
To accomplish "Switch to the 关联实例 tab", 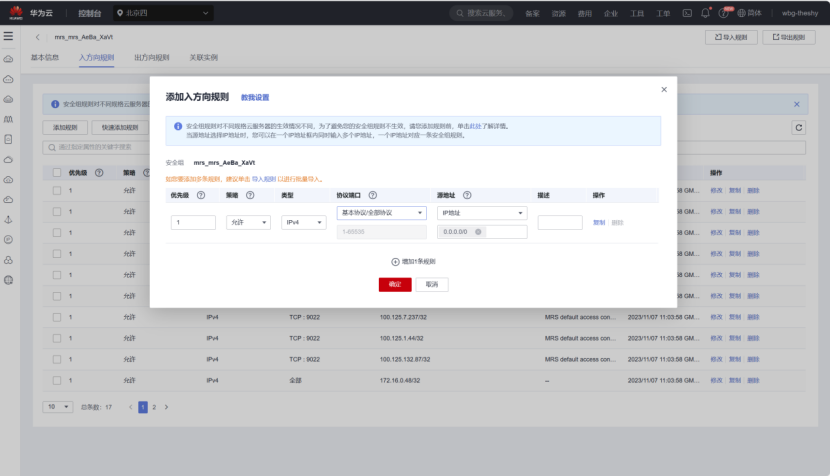I will 204,57.
